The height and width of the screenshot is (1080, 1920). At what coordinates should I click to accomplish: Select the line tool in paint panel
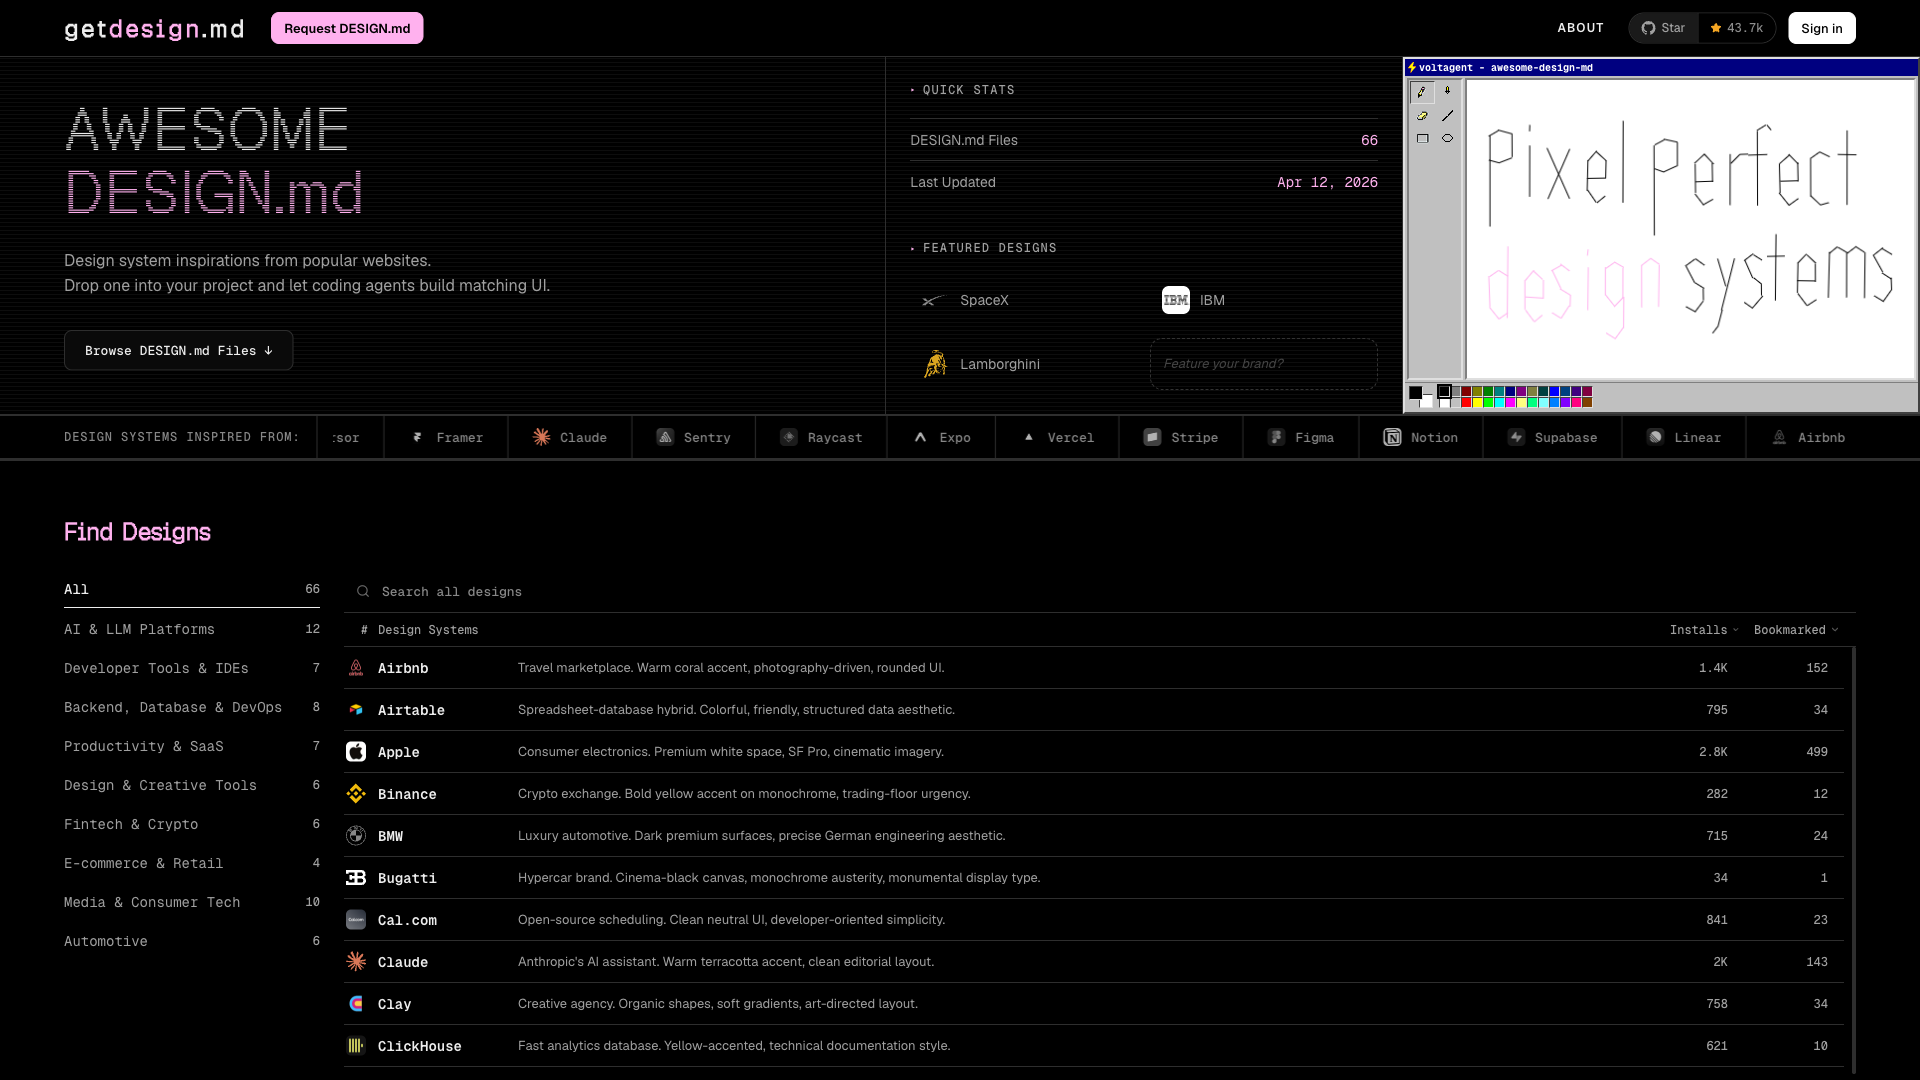[1447, 116]
